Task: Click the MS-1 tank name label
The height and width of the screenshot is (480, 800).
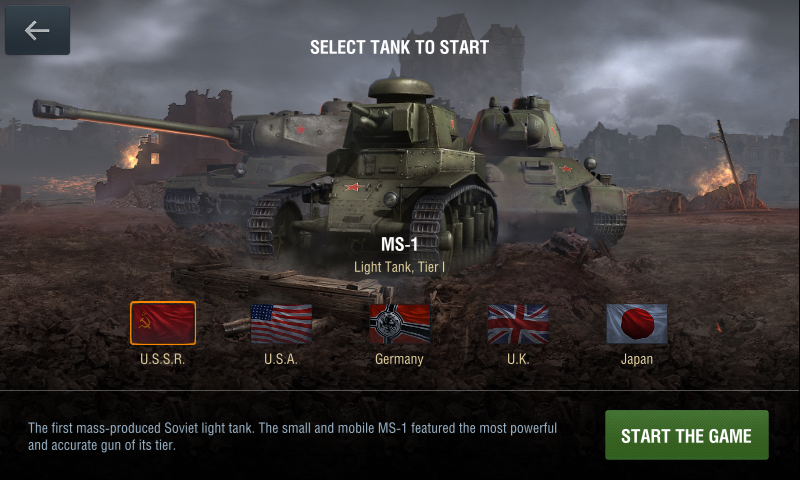Action: (399, 244)
